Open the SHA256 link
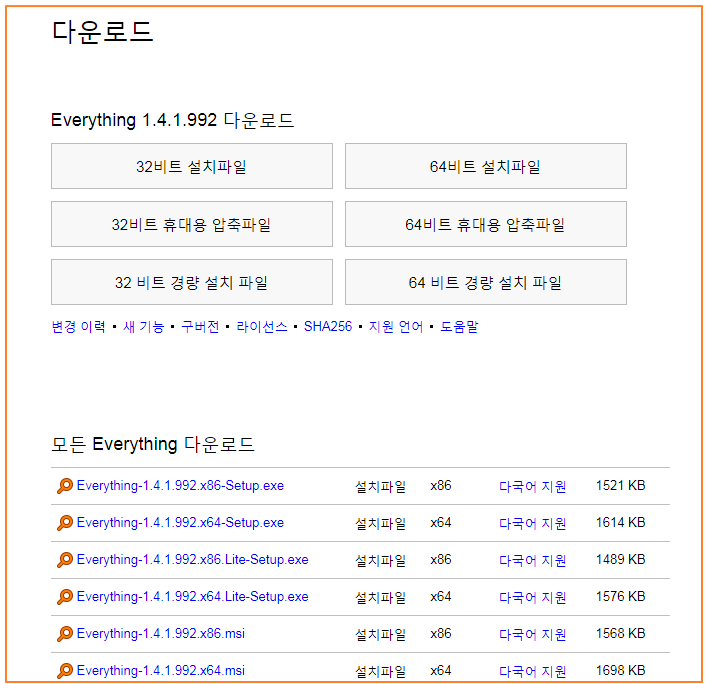Viewport: 710px width, 684px height. 328,326
